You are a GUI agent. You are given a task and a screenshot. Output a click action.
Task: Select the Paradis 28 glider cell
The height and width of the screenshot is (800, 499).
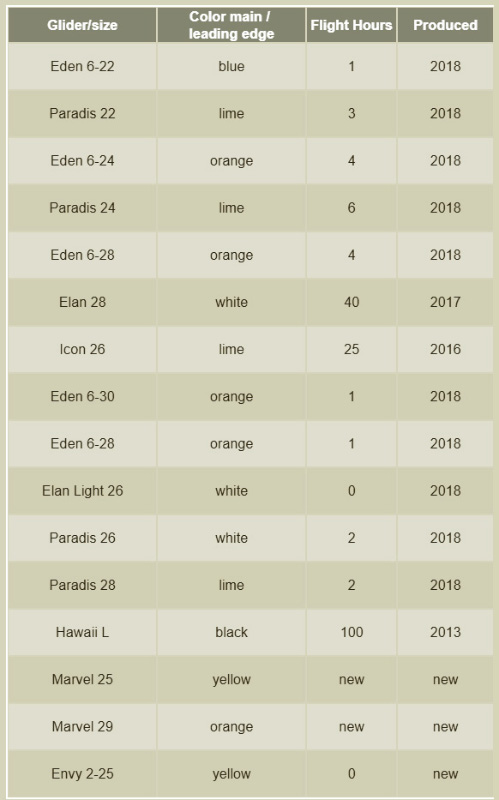[82, 585]
